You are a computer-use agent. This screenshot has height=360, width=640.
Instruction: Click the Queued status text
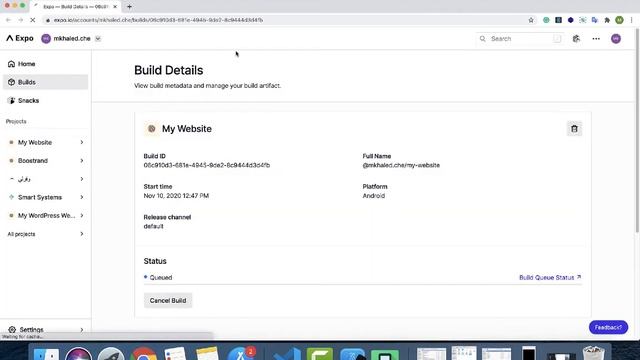point(160,278)
